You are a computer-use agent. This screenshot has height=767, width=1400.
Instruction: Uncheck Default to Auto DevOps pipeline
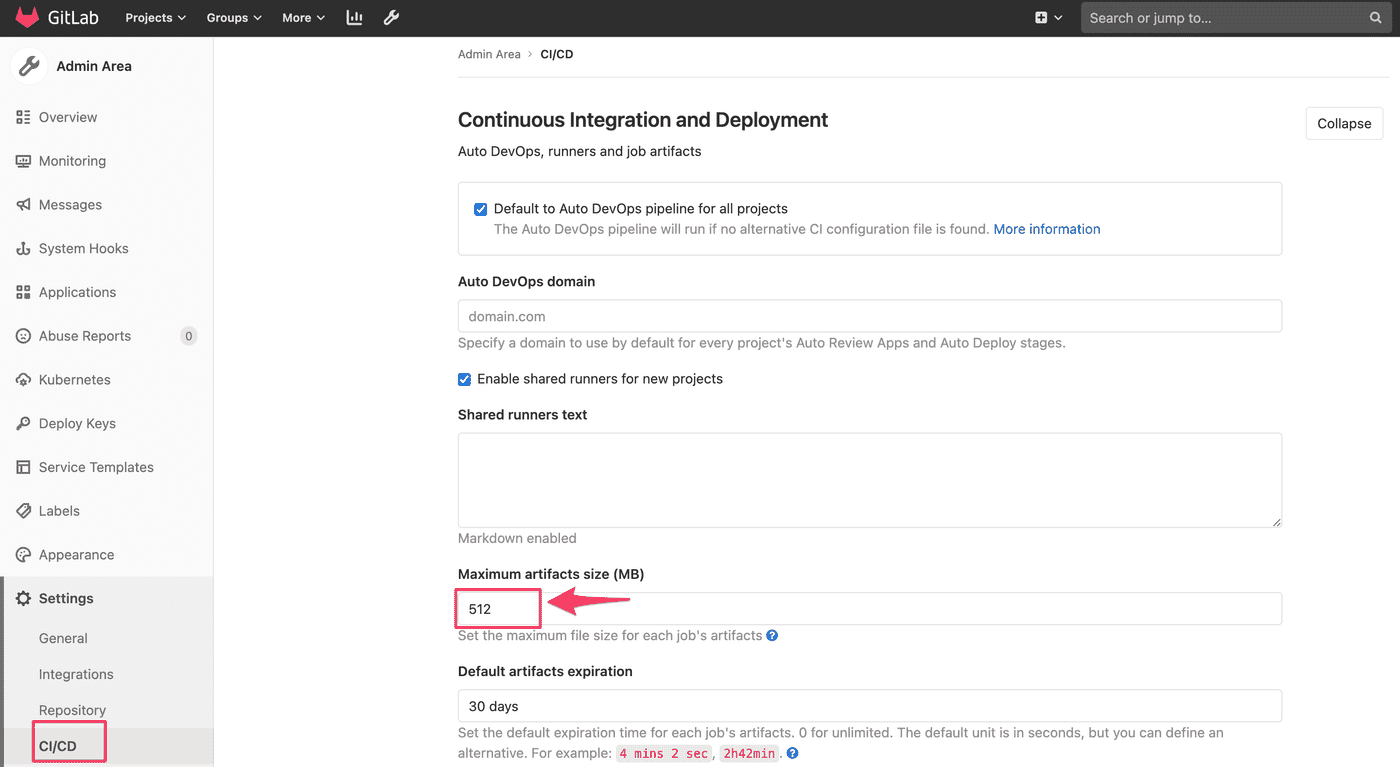pyautogui.click(x=480, y=208)
